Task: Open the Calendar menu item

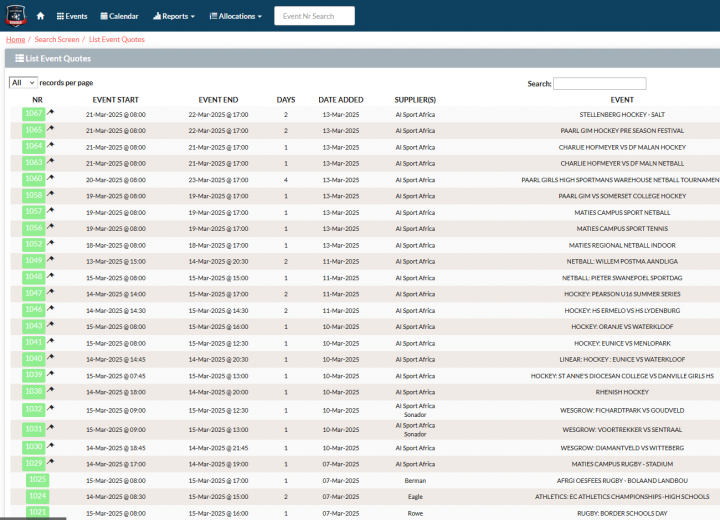Action: coord(119,16)
